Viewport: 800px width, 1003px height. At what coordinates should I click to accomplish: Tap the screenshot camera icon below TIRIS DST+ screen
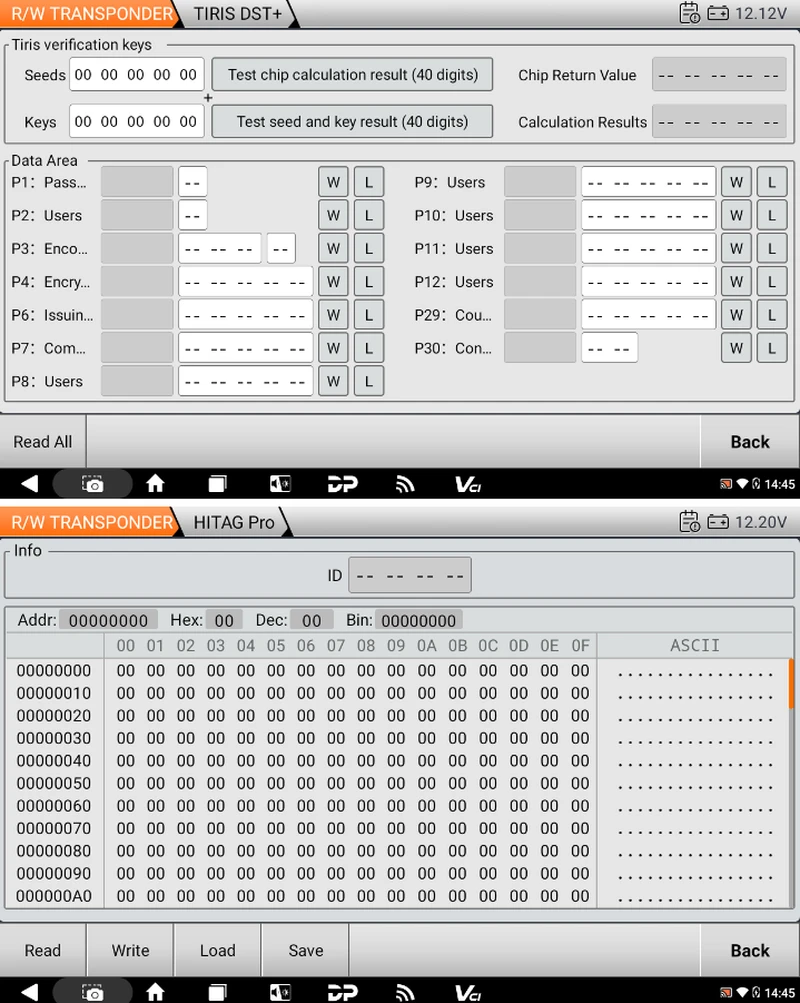93,484
